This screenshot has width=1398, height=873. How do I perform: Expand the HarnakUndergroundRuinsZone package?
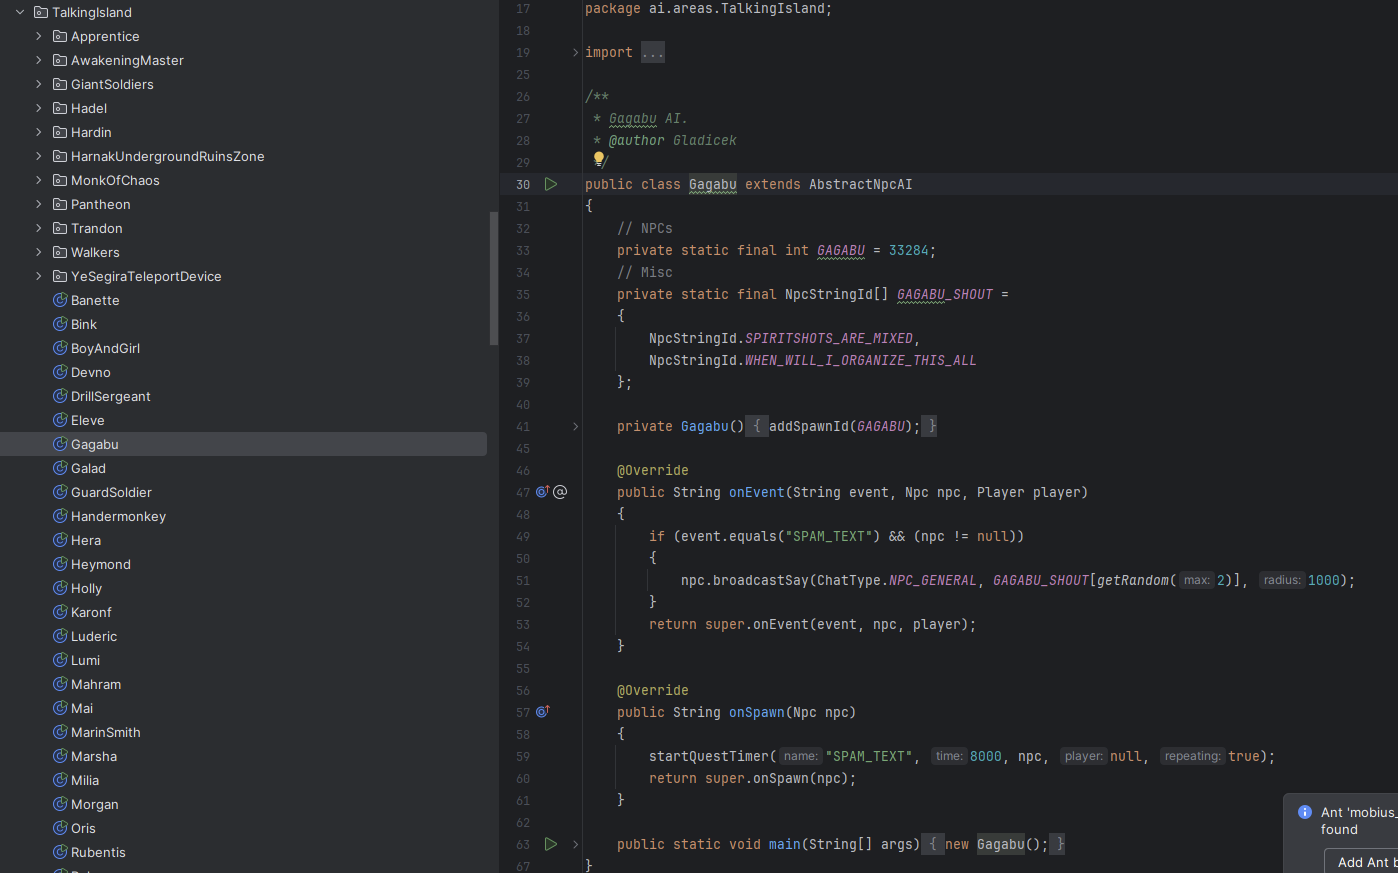click(39, 156)
